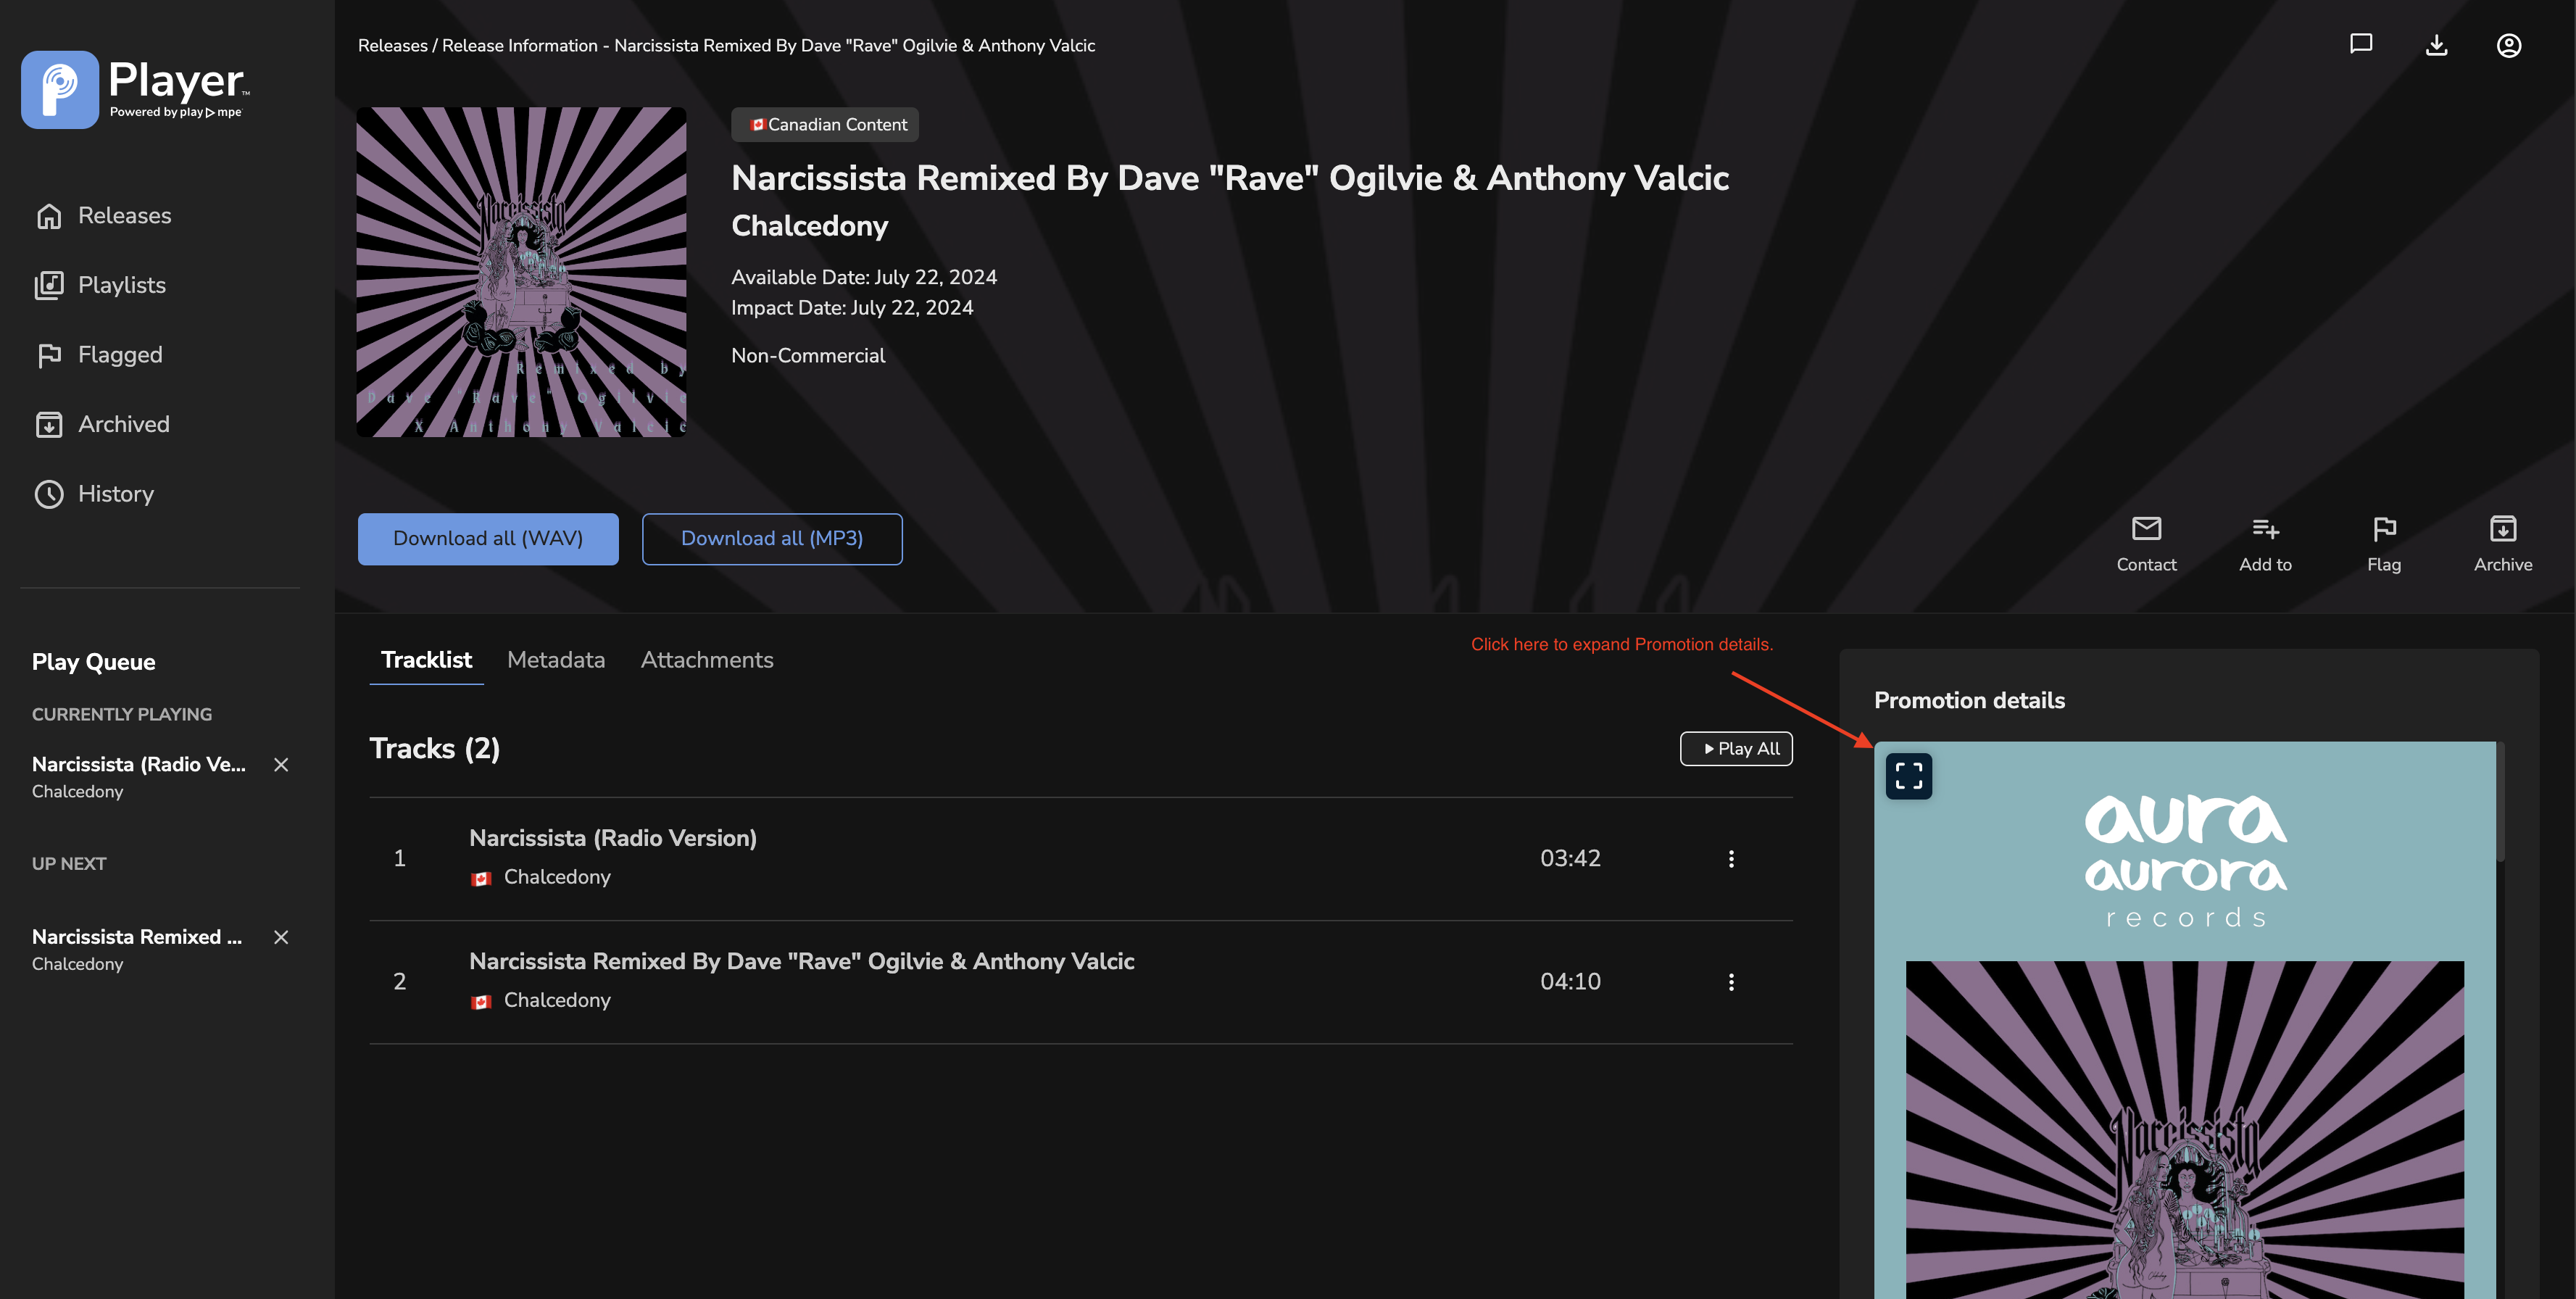Remove Narcissista Remixed ... from Up Next
This screenshot has width=2576, height=1299.
click(x=281, y=937)
